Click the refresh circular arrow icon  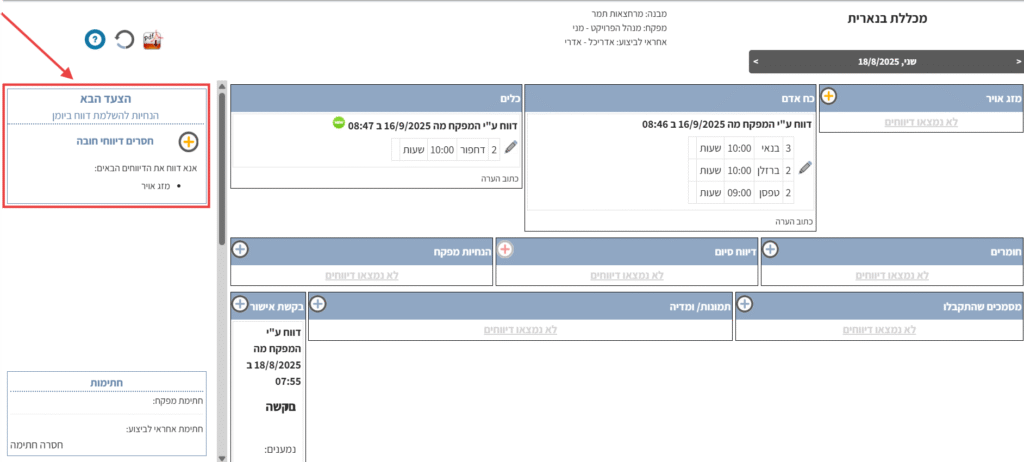tap(124, 40)
